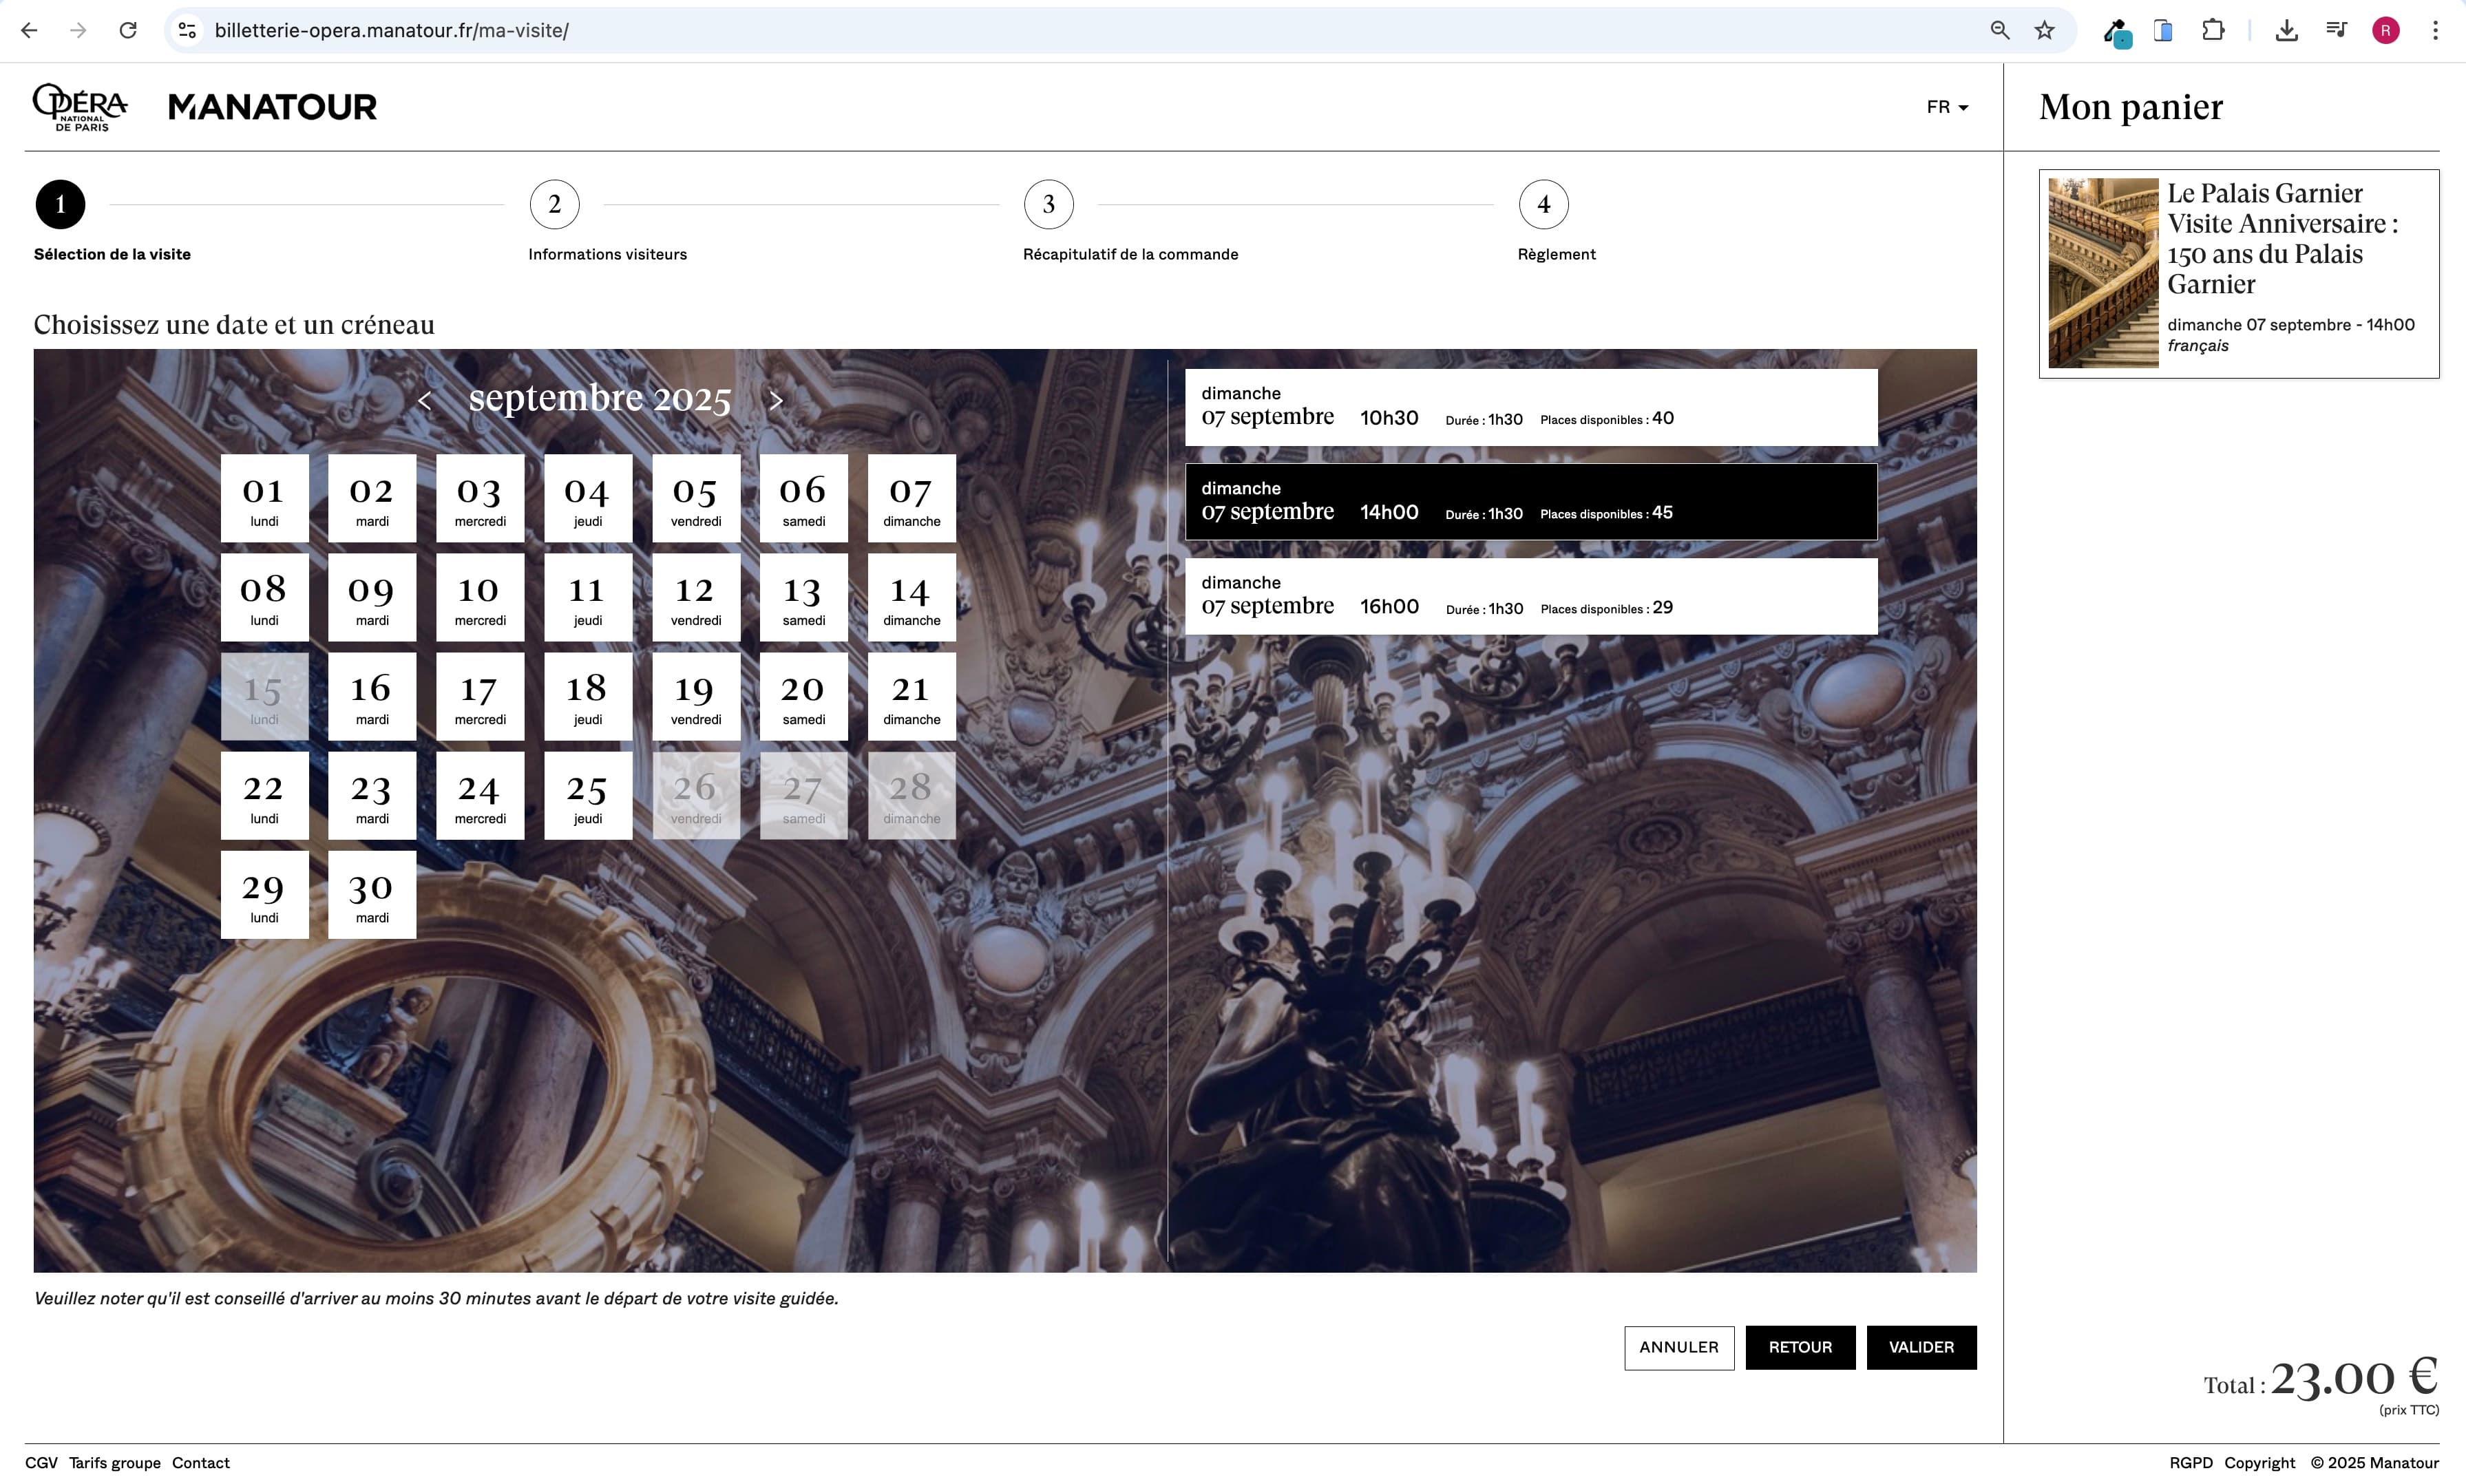The height and width of the screenshot is (1484, 2466).
Task: Select the 16h00 time slot
Action: pos(1530,596)
